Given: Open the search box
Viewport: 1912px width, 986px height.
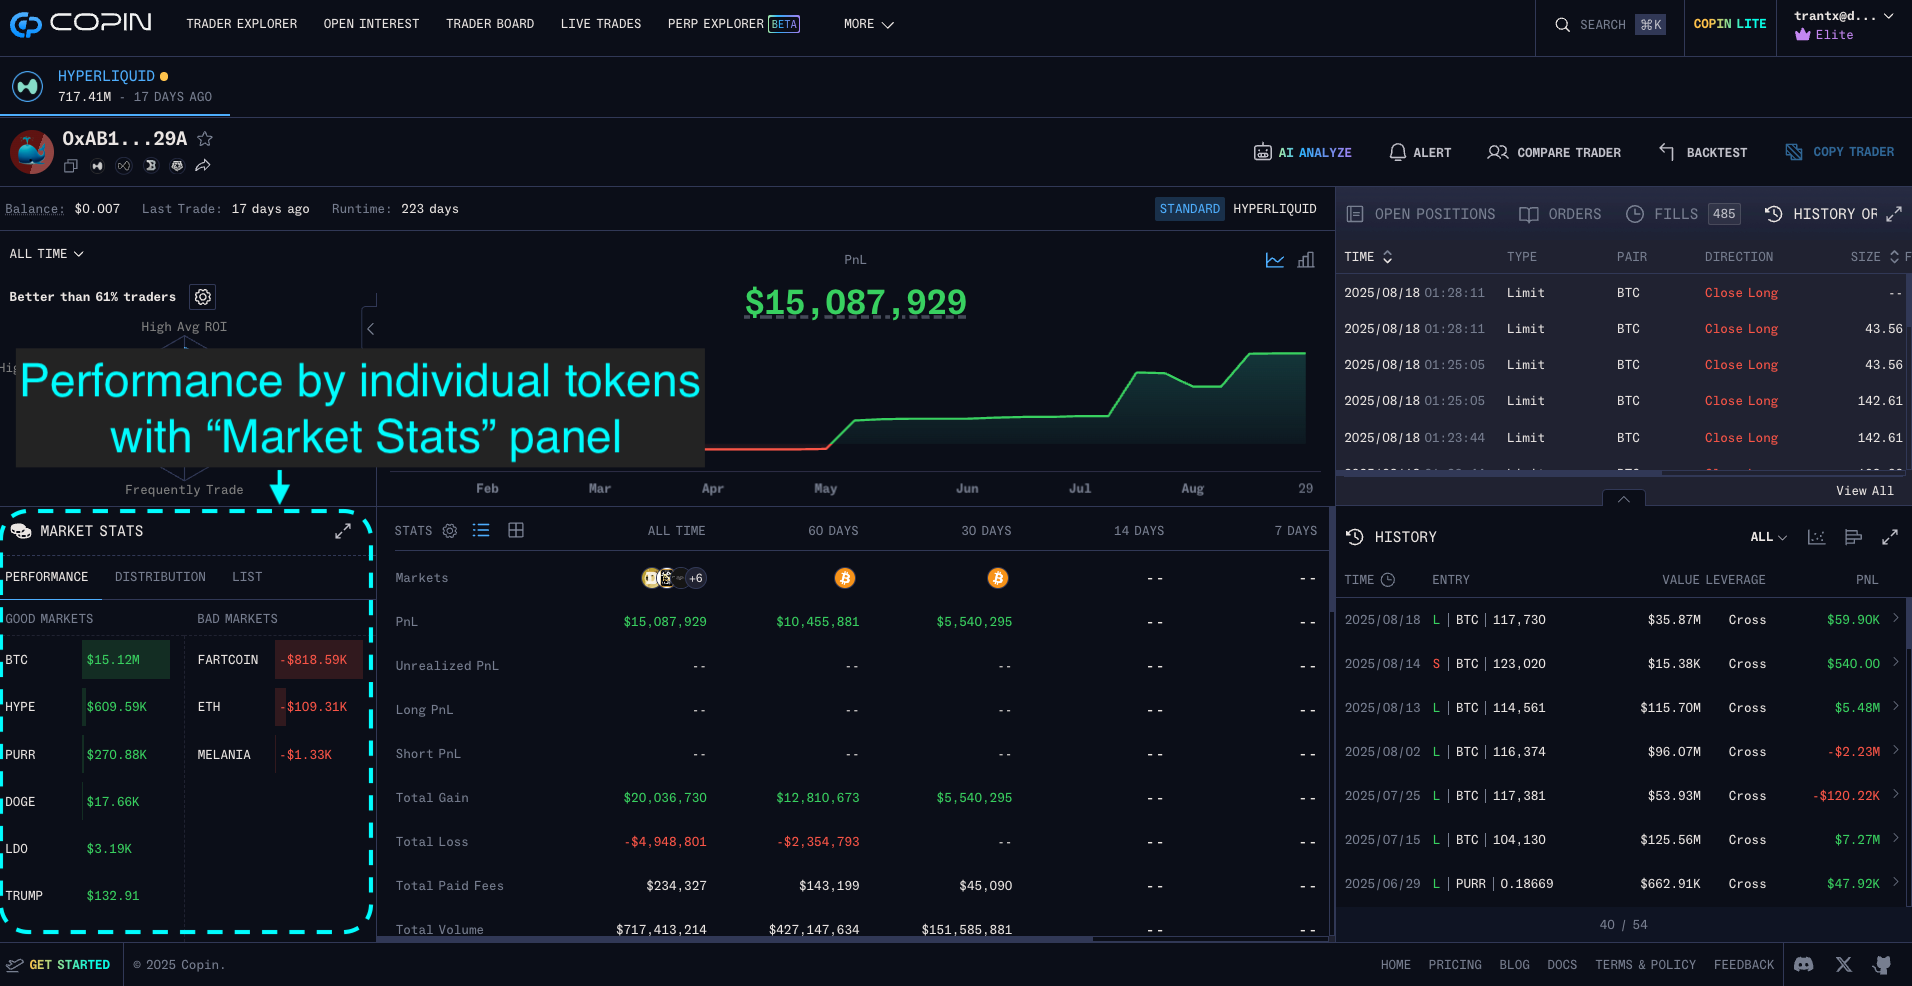Looking at the screenshot, I should tap(1609, 25).
